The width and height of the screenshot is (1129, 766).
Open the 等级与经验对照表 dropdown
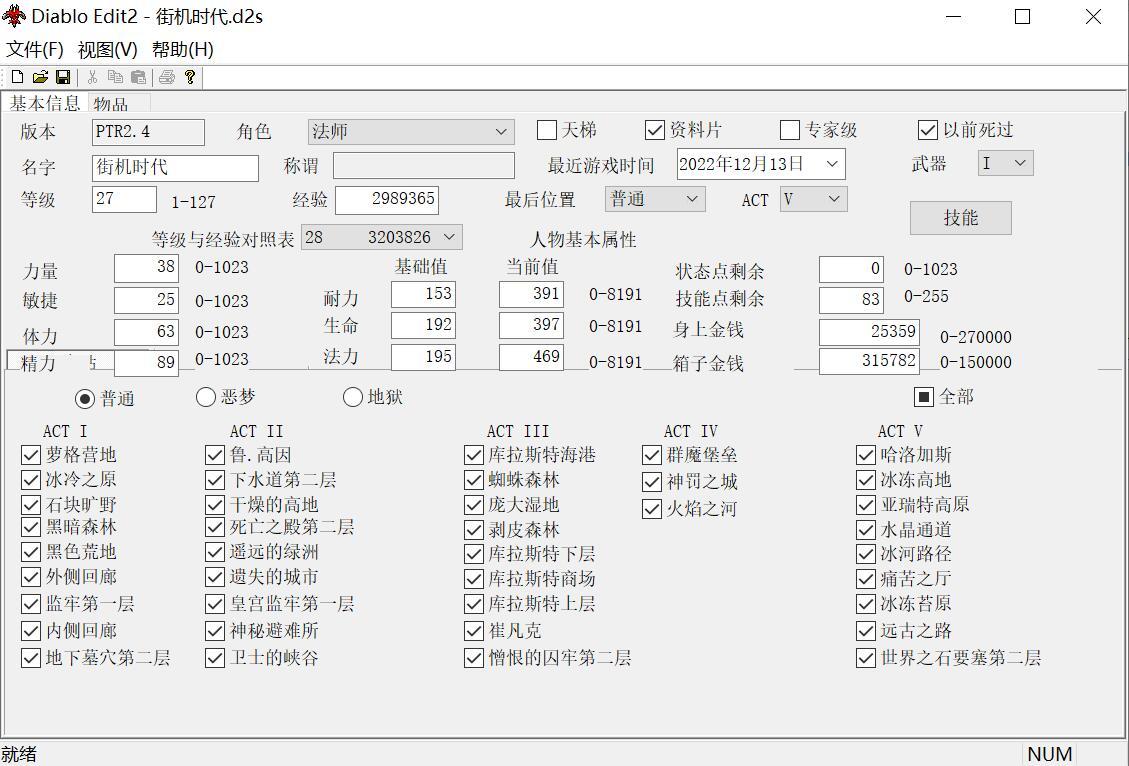click(382, 237)
